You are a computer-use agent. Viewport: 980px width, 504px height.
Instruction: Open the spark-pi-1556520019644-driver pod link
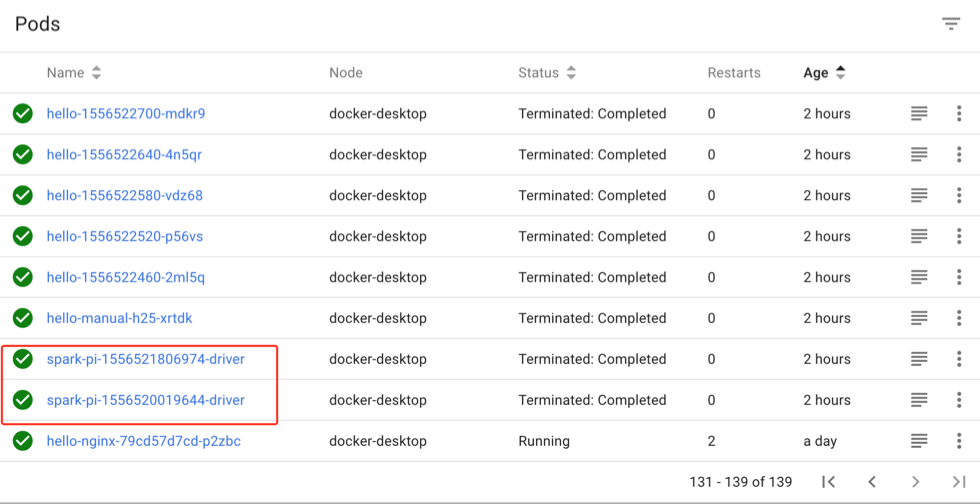[x=146, y=400]
